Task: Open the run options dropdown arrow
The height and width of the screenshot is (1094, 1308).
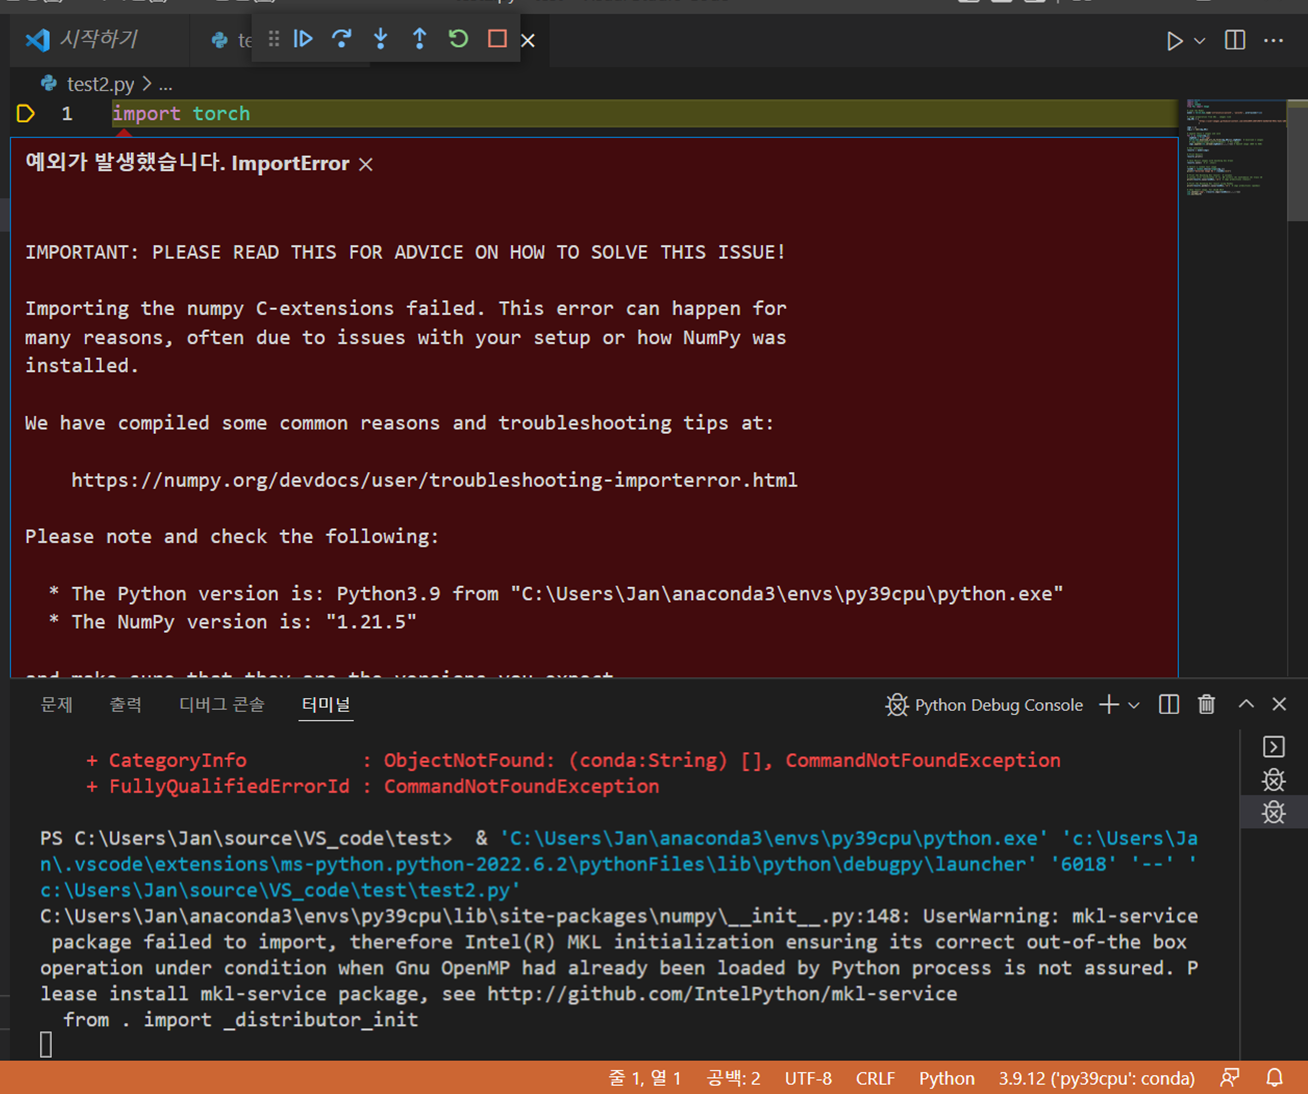Action: 1200,41
